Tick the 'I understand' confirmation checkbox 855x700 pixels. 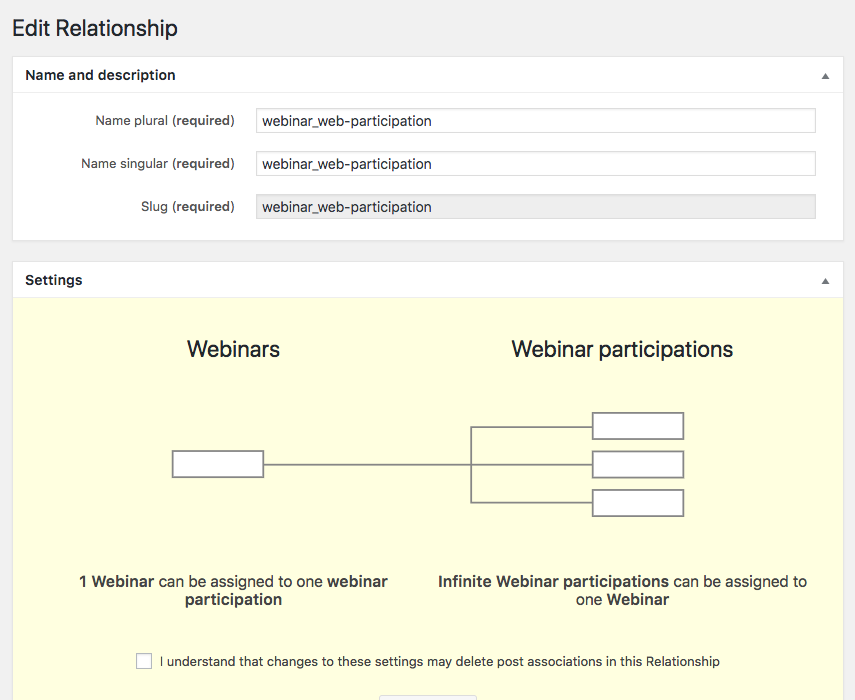pos(144,661)
